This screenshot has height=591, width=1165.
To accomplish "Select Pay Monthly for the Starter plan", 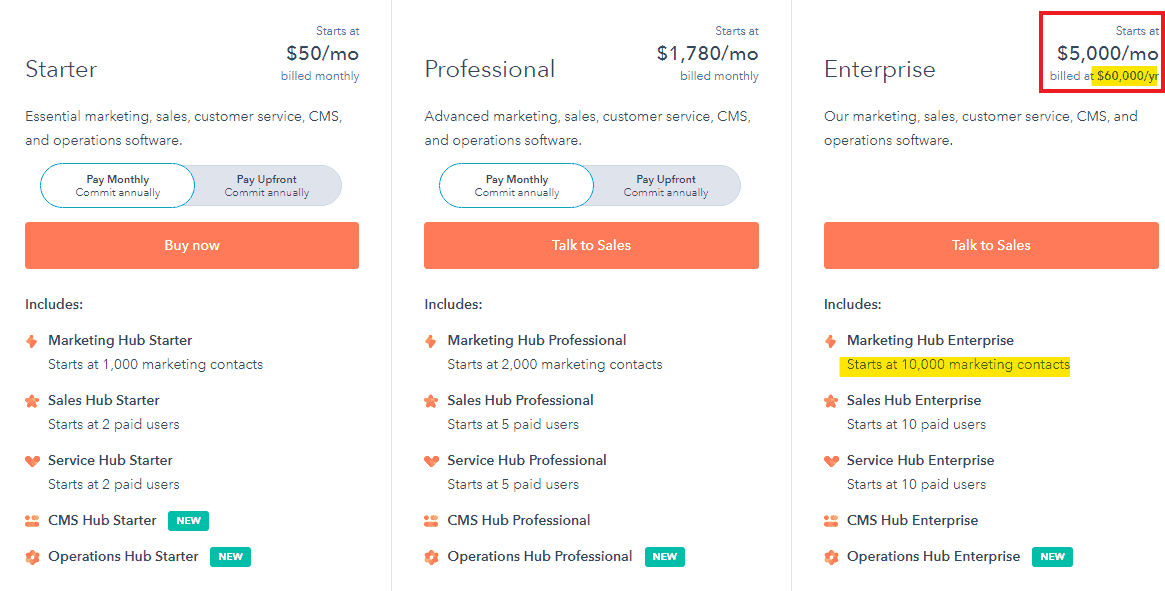I will (x=117, y=186).
